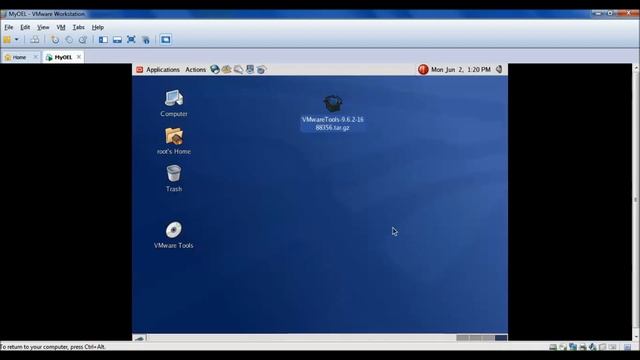Toggle the console view button
640x360 pixels.
pos(165,40)
